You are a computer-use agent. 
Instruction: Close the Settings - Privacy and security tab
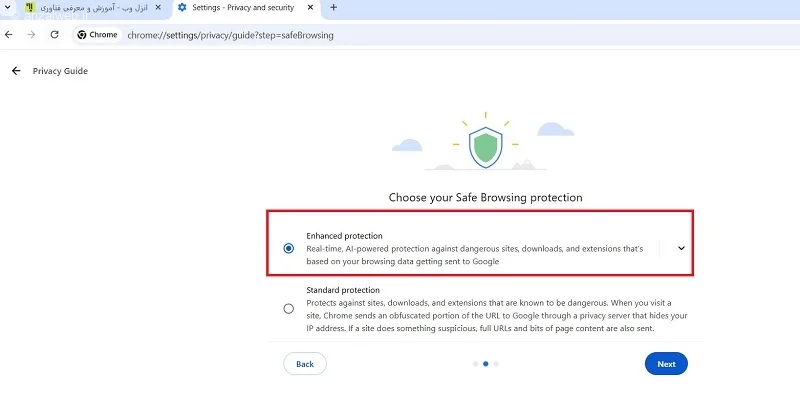(310, 8)
